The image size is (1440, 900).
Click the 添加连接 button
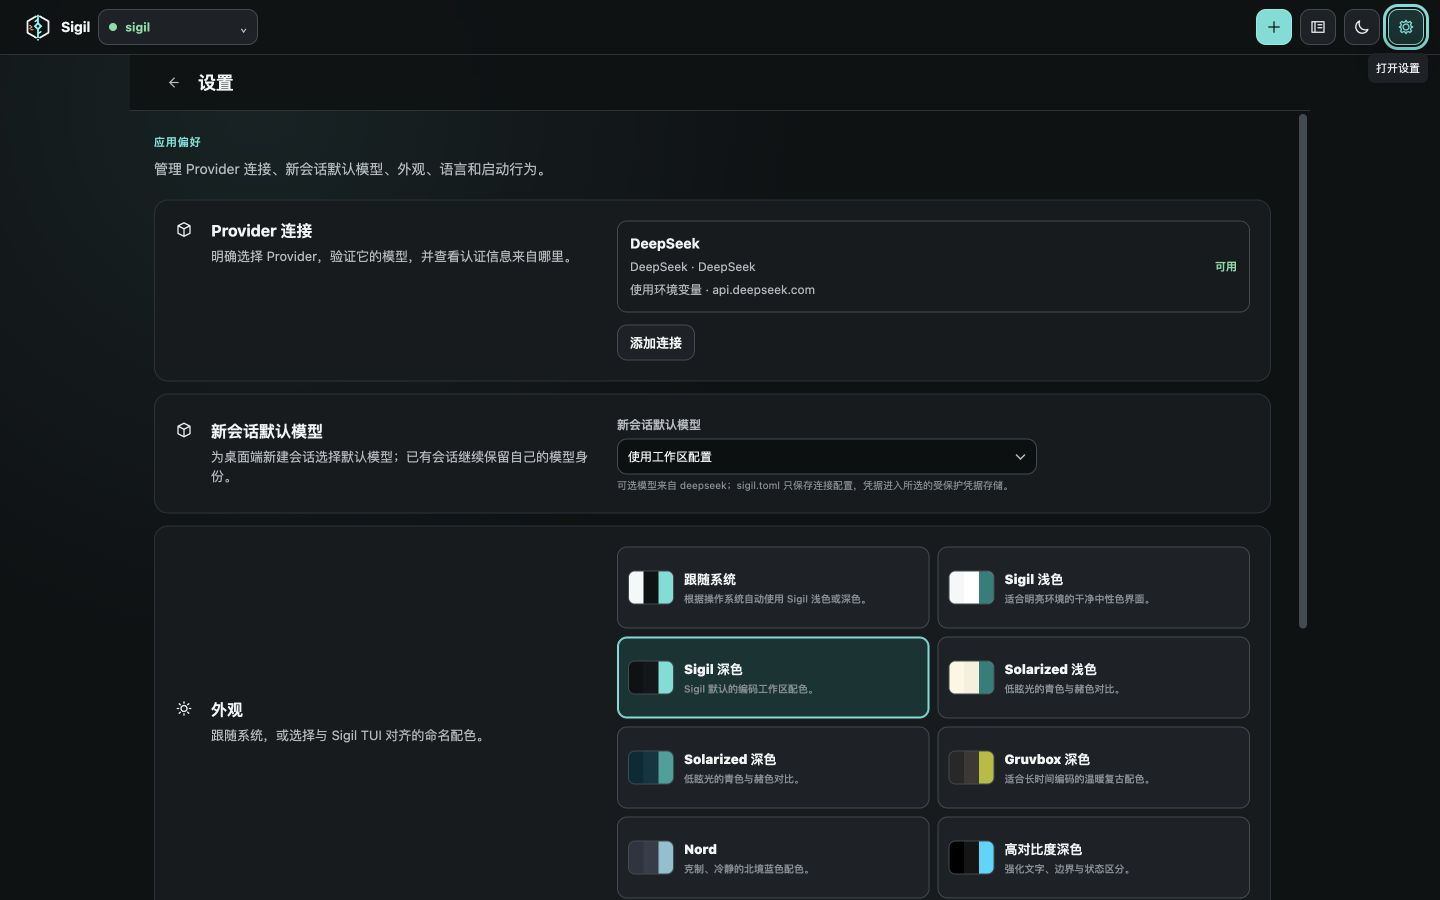(656, 342)
